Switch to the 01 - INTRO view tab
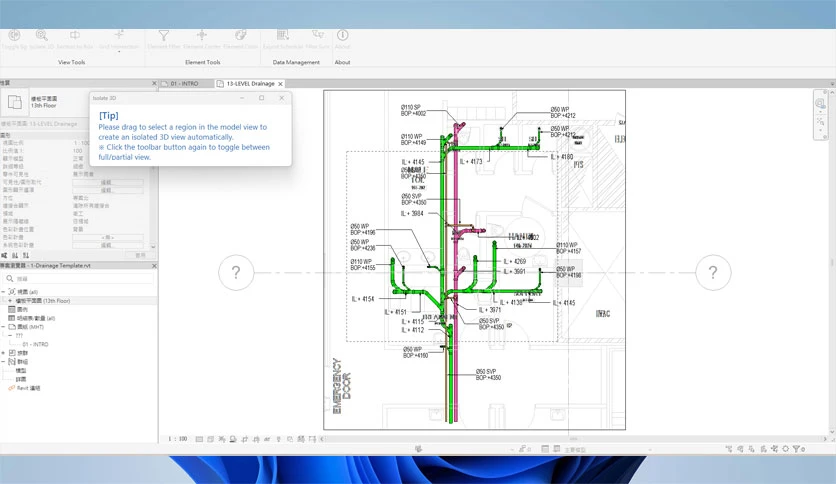Image resolution: width=836 pixels, height=484 pixels. click(x=184, y=84)
